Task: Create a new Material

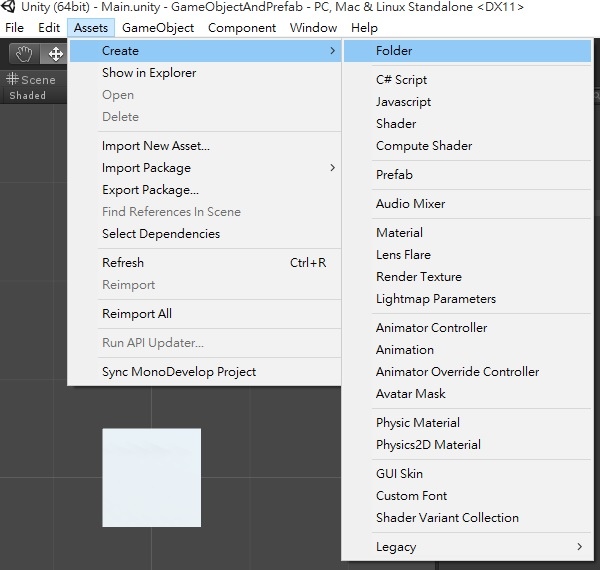Action: (467, 233)
